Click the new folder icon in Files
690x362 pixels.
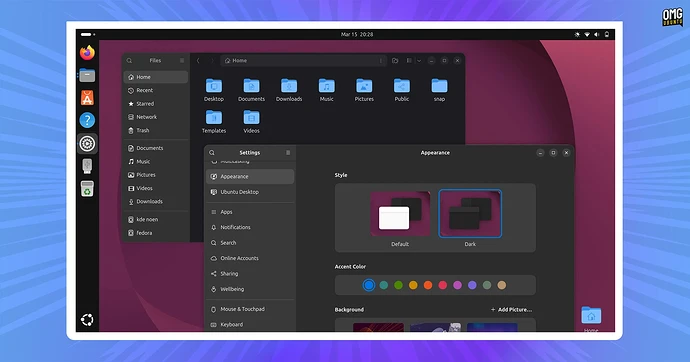pyautogui.click(x=395, y=61)
